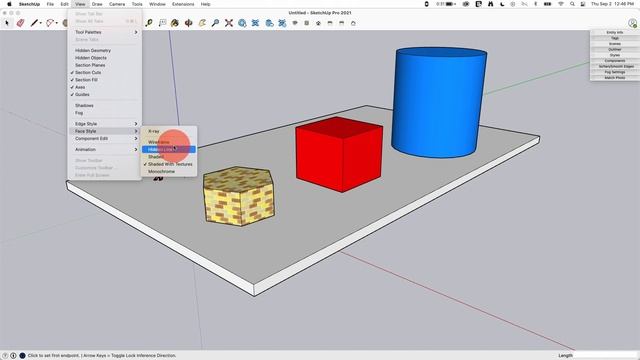Click the info circle in status bar

coord(13,356)
